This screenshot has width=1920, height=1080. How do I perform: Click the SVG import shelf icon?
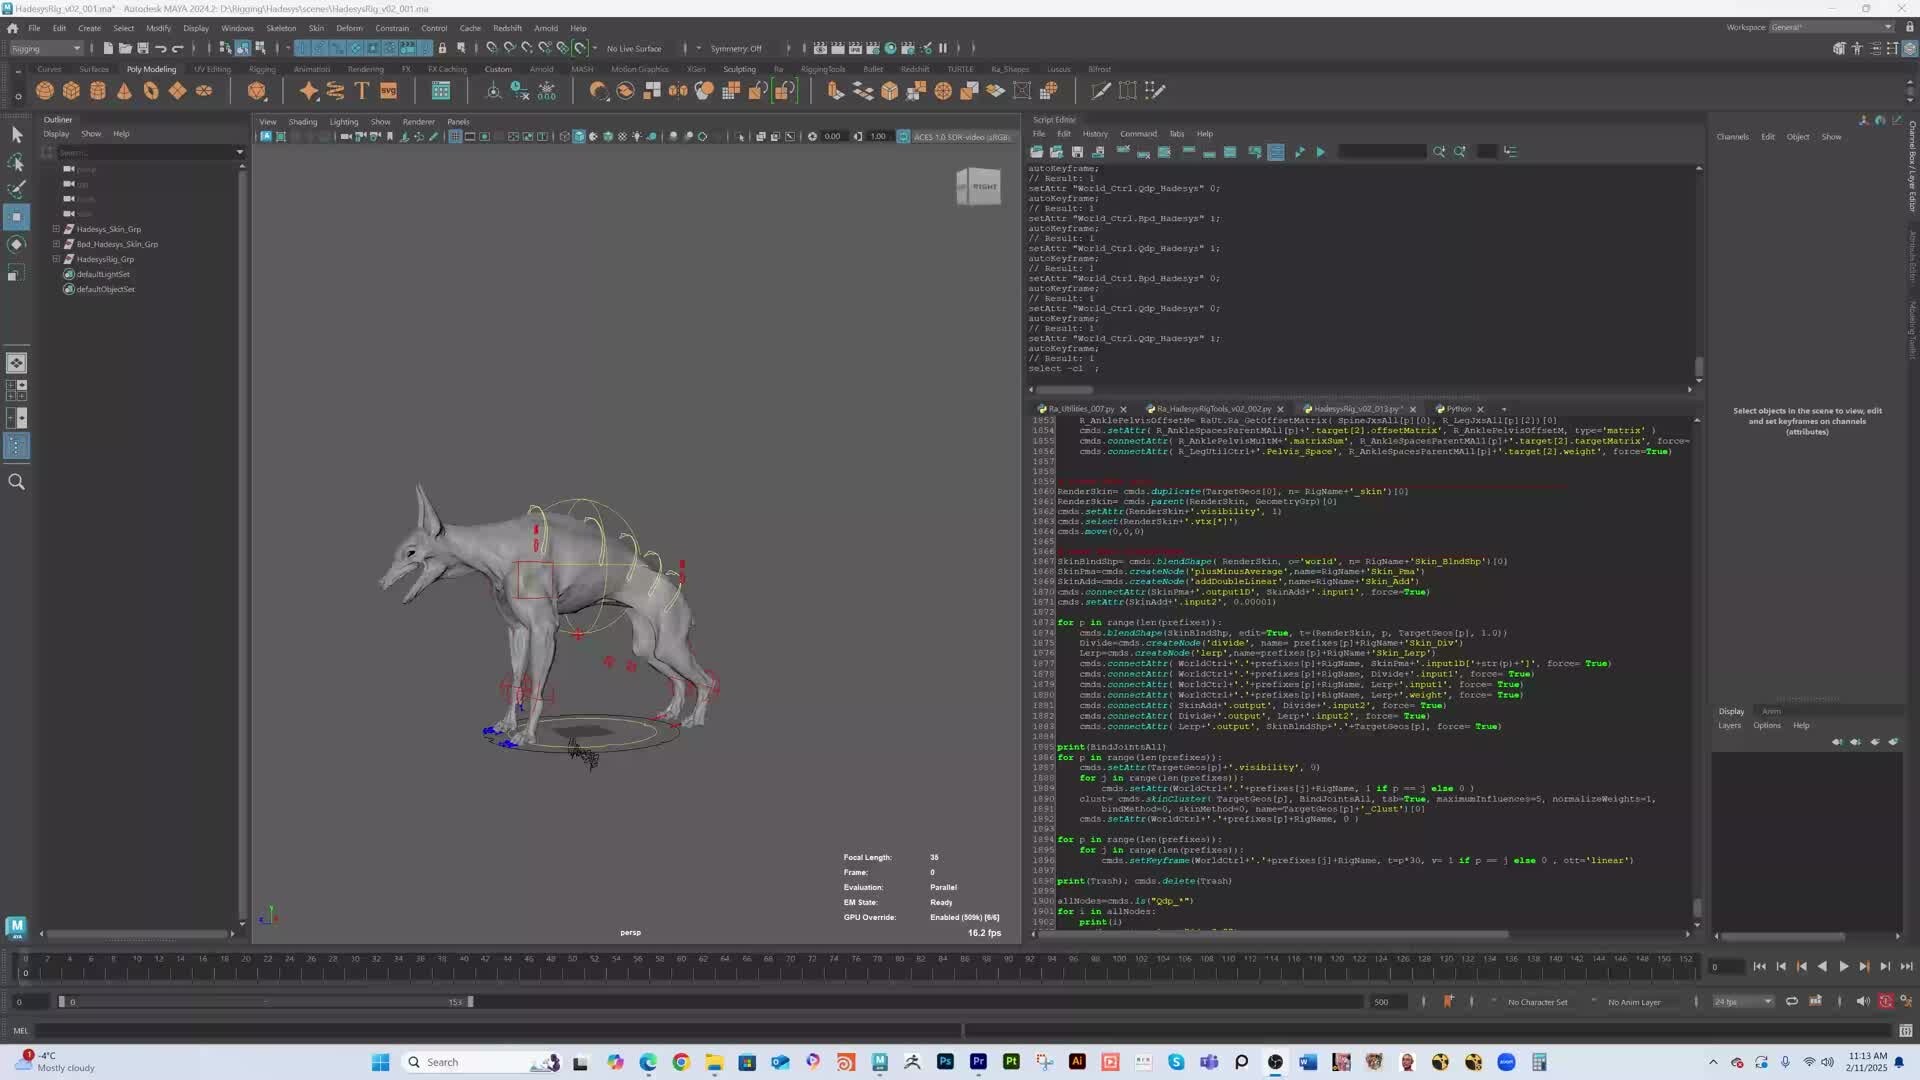click(389, 91)
